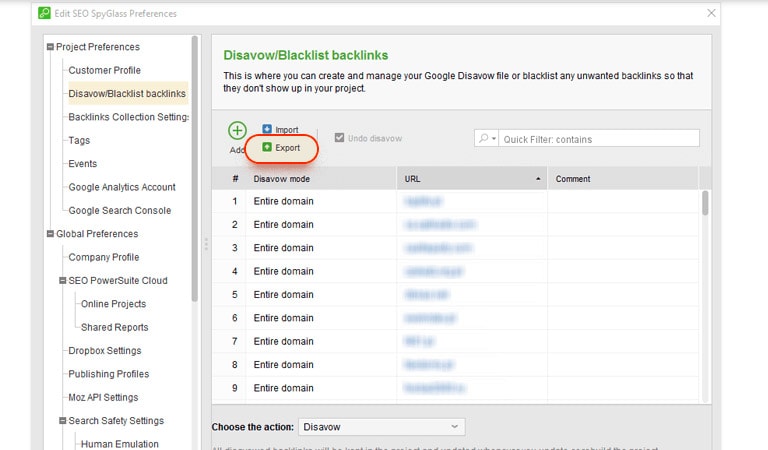Click the left tree panel scrollbar

tap(194, 168)
